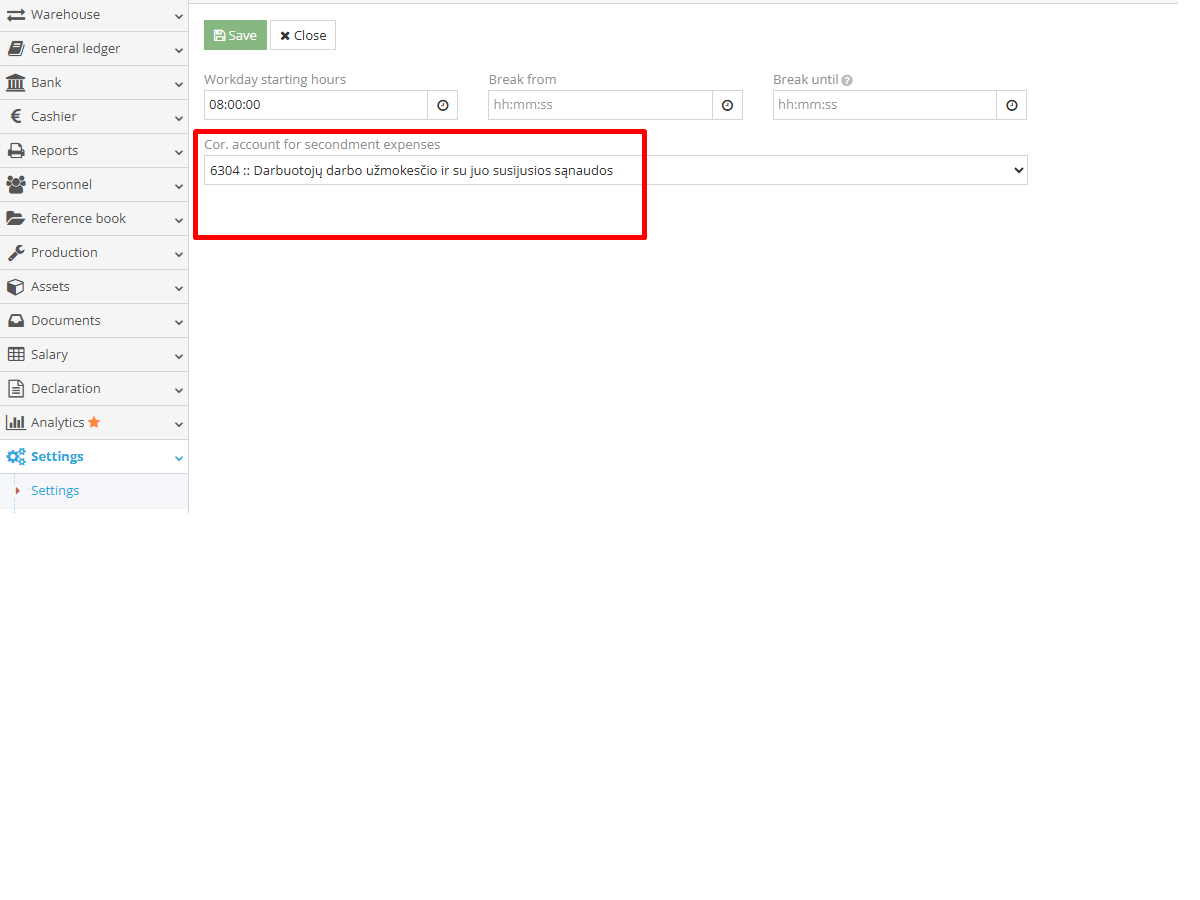Click the Analytics bar chart icon
The height and width of the screenshot is (900, 1200).
point(15,423)
